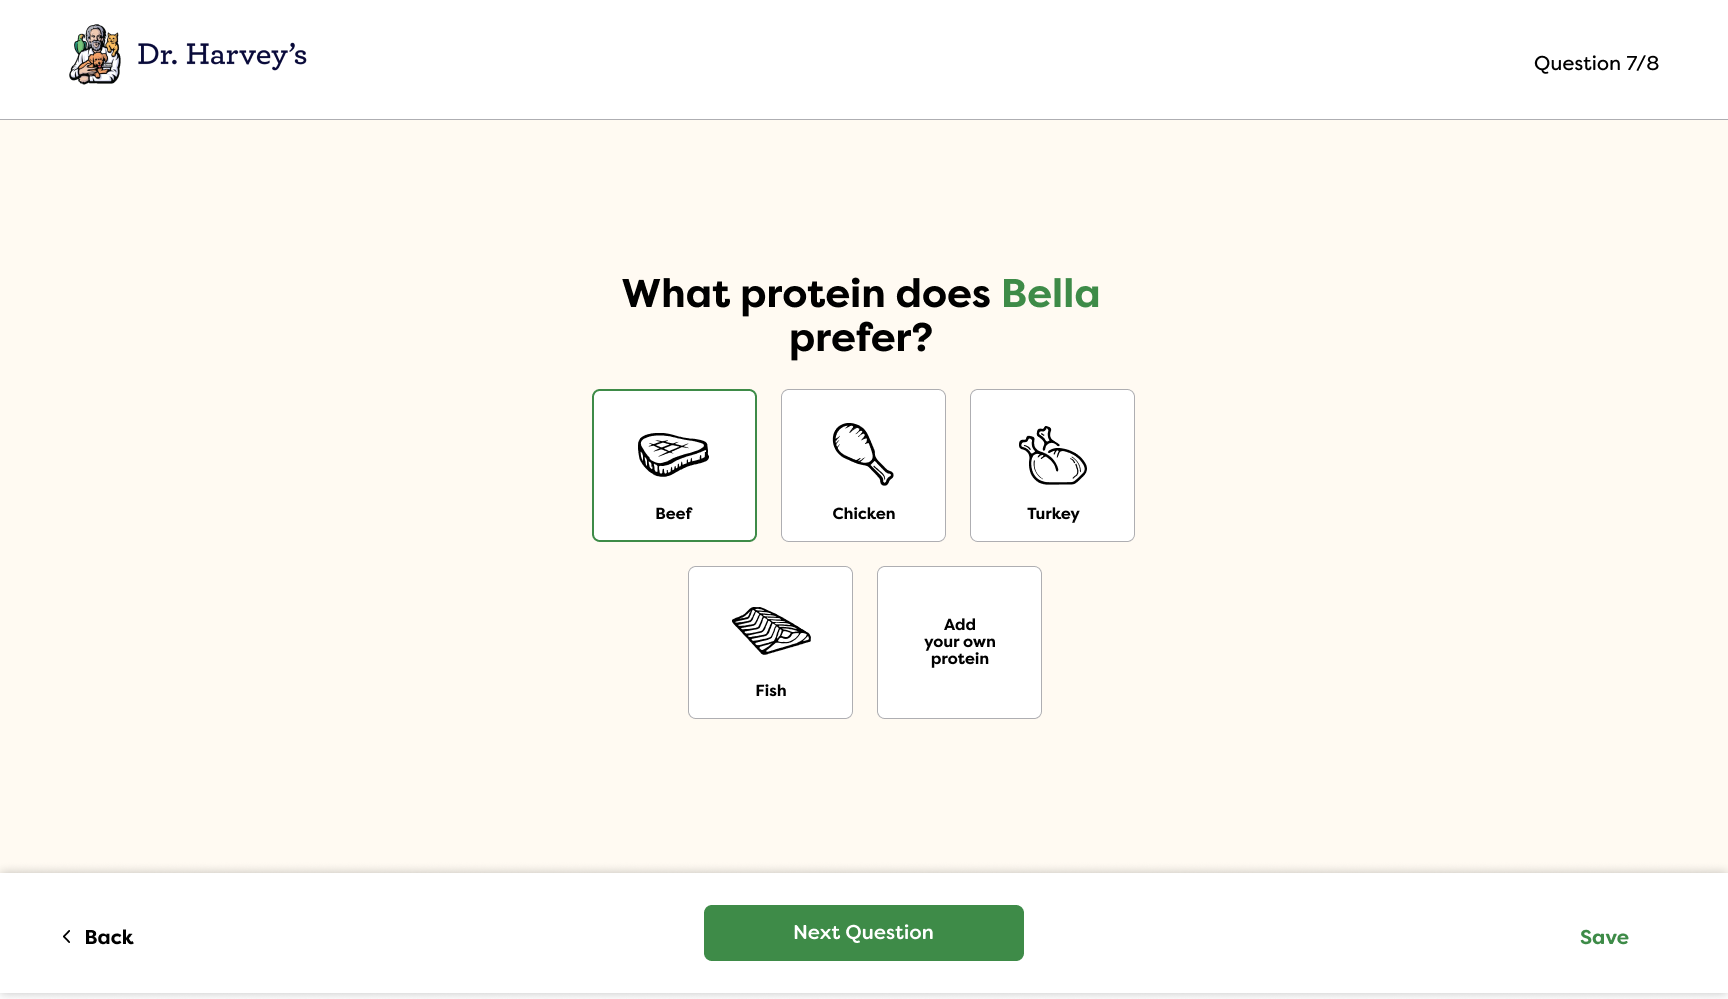Choose Add your own protein option
1728x999 pixels.
point(960,642)
